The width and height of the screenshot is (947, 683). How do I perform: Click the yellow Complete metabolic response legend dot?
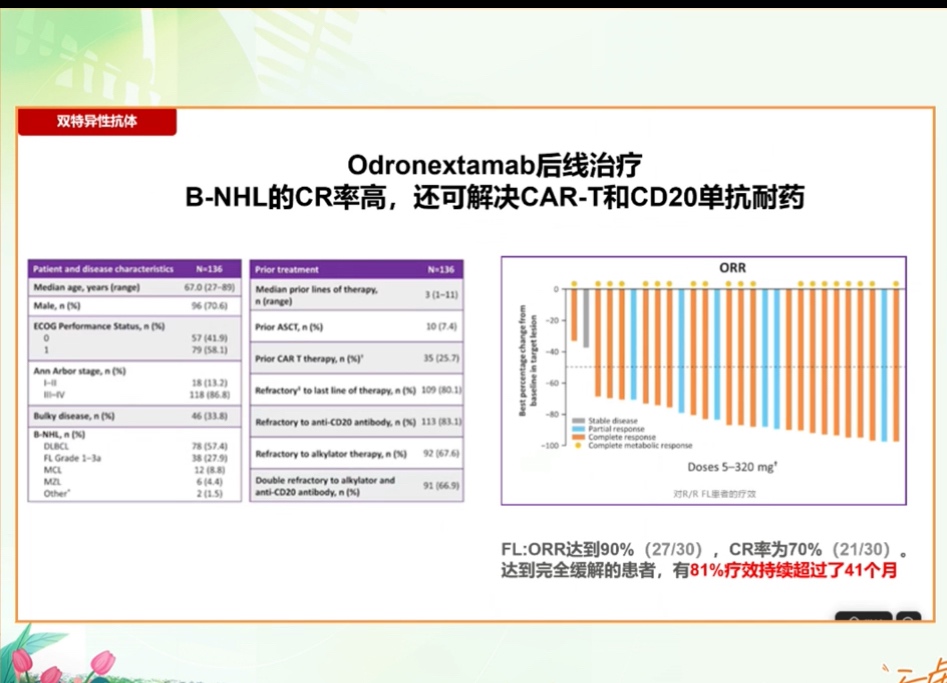pos(577,446)
